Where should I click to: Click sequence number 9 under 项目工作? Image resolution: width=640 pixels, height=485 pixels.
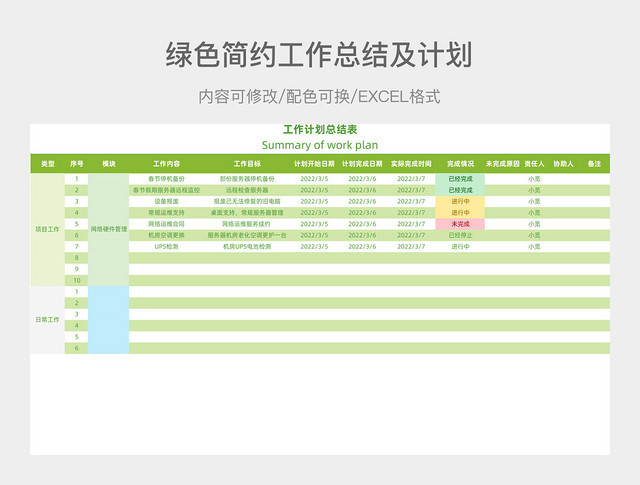point(76,269)
